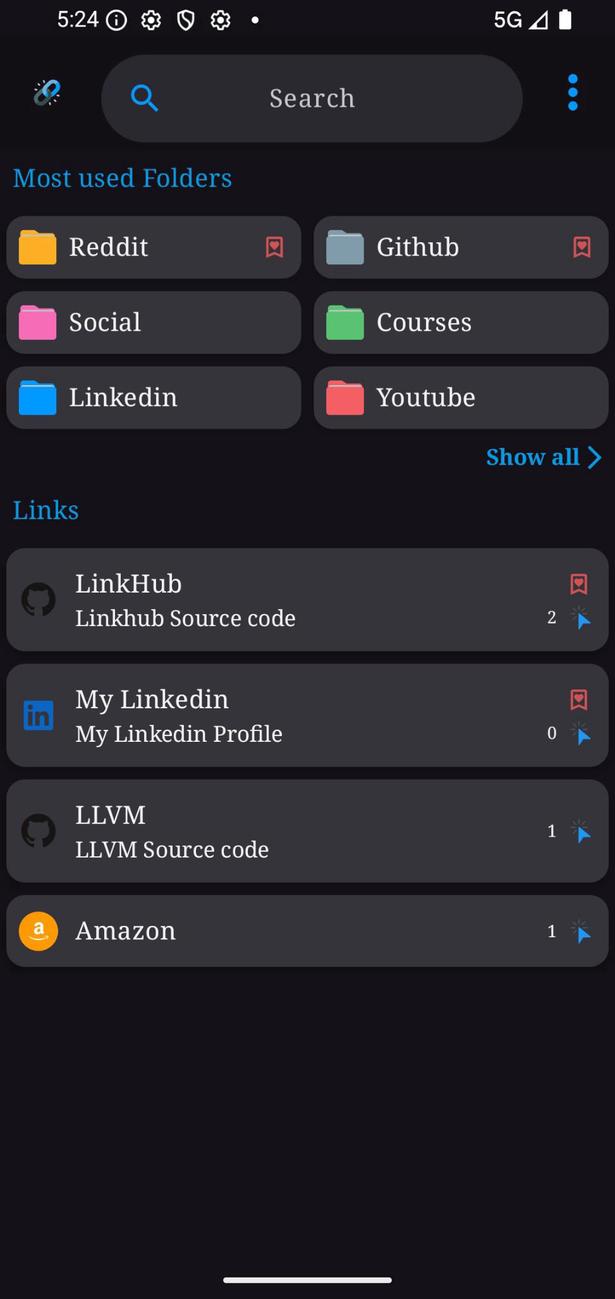Tap the LinkedIn icon on My Linkedin entry

tap(38, 715)
